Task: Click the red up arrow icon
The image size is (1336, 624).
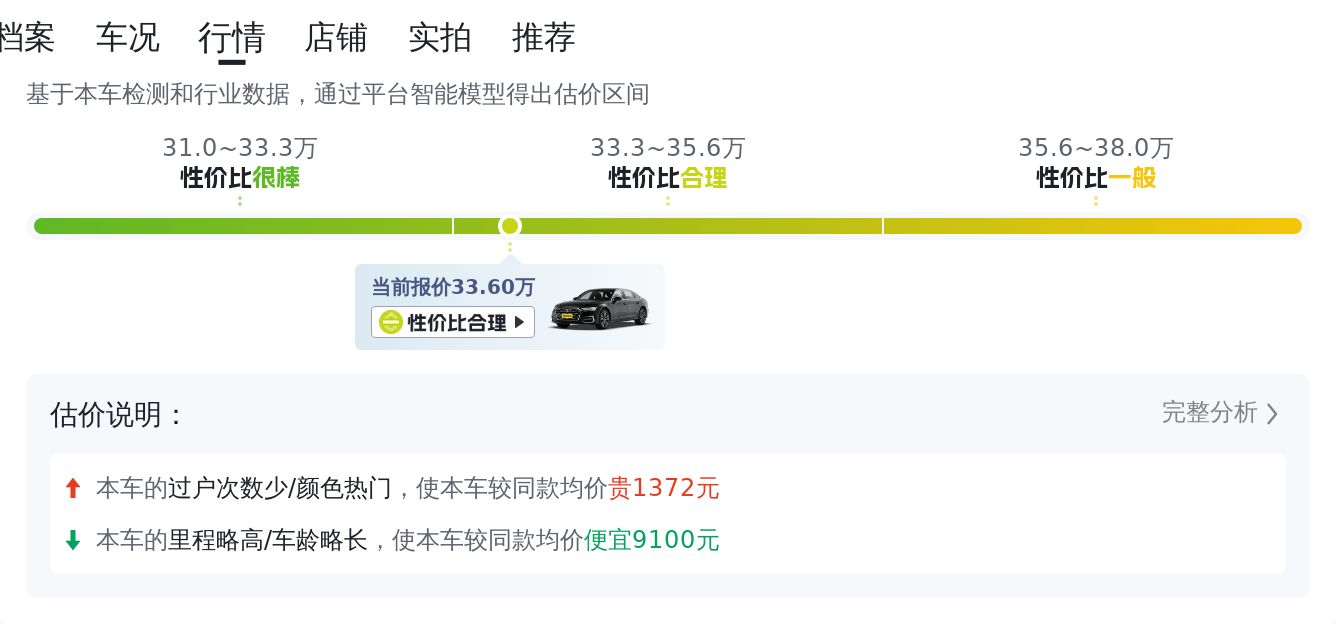Action: [x=72, y=489]
